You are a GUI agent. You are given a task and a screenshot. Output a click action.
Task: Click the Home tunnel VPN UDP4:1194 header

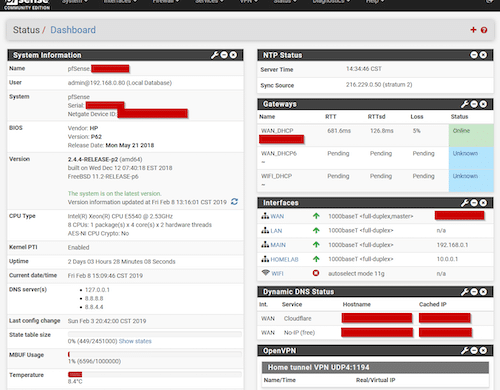coord(375,367)
